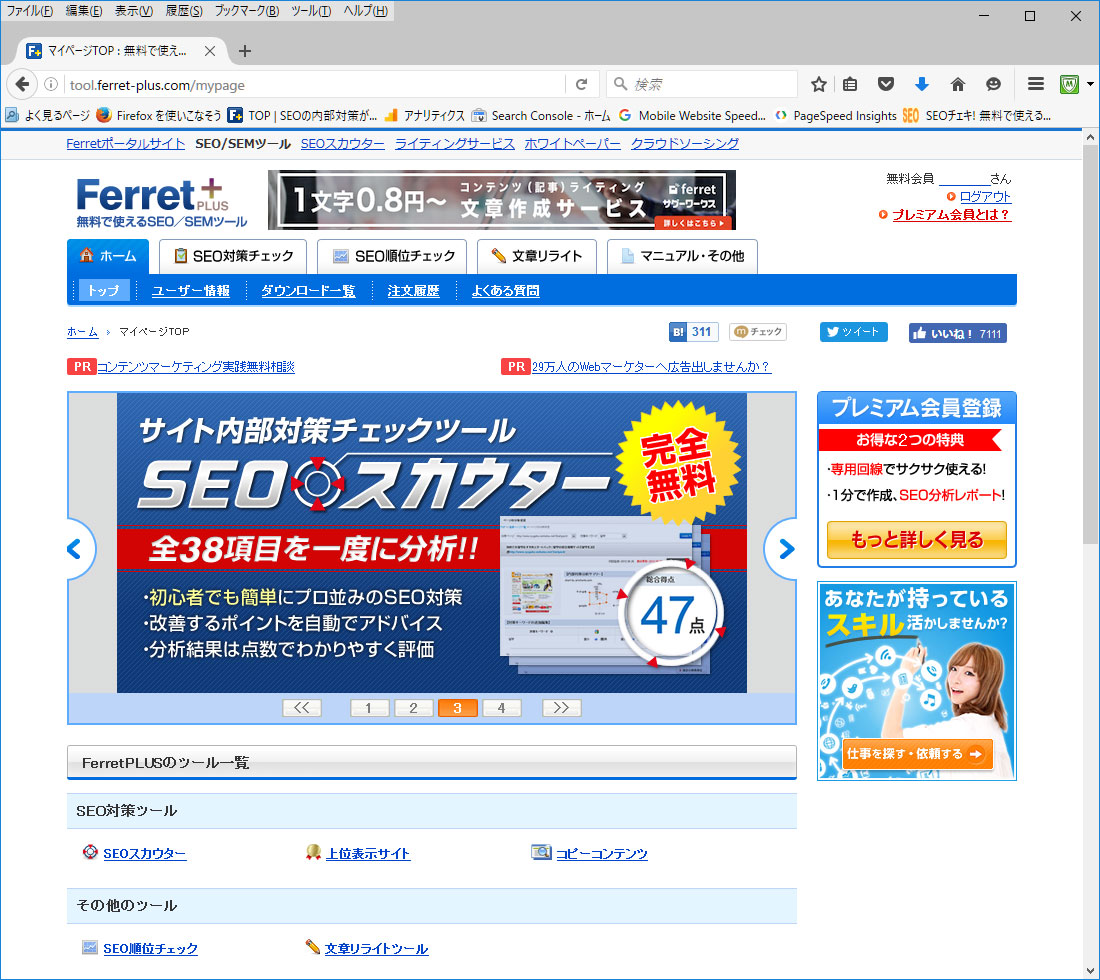The height and width of the screenshot is (980, 1100).
Task: Click the もっと詳しく見る button
Action: (916, 539)
